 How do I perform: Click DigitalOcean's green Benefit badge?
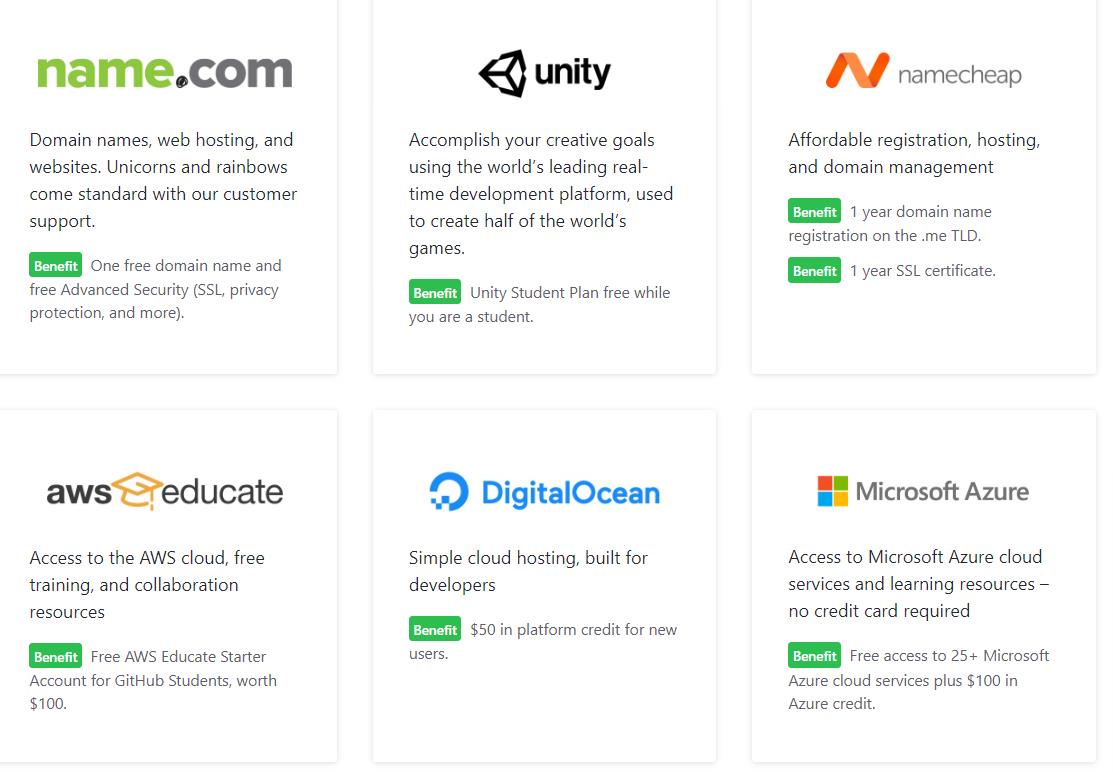pyautogui.click(x=435, y=630)
